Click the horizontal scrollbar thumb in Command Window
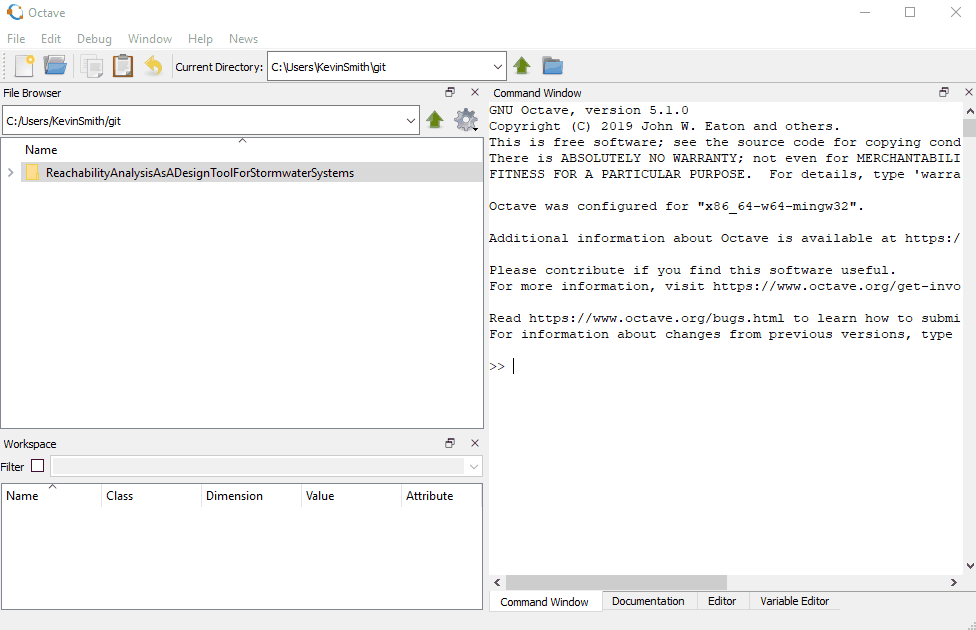Viewport: 976px width, 630px height. [x=616, y=583]
